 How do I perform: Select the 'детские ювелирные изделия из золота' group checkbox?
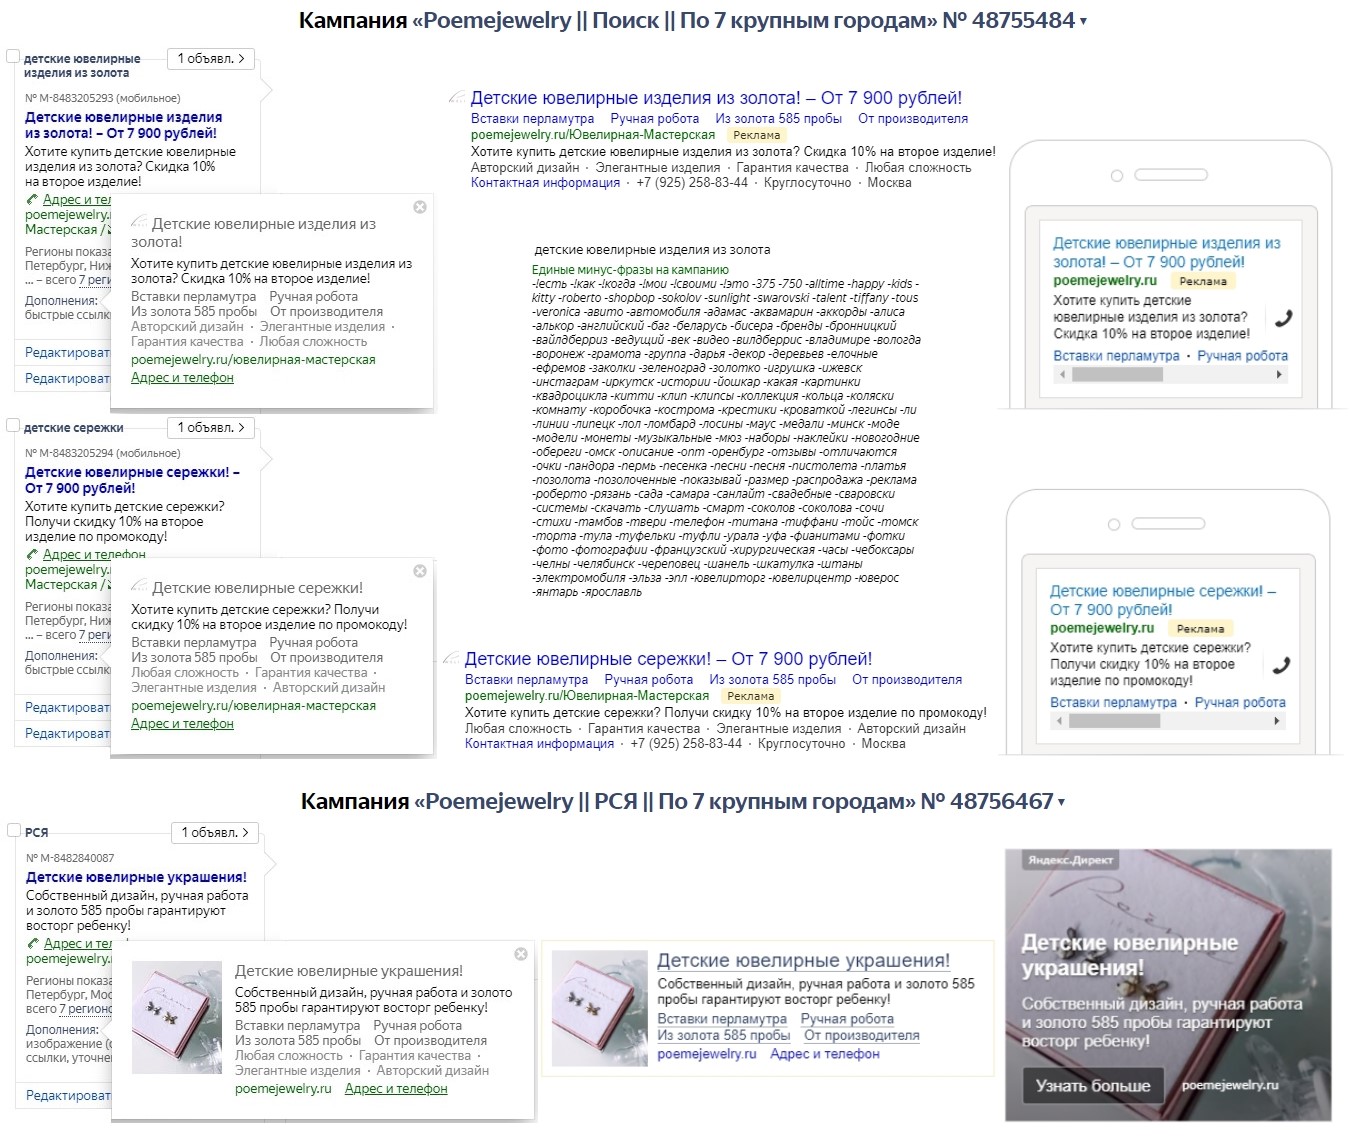coord(13,57)
